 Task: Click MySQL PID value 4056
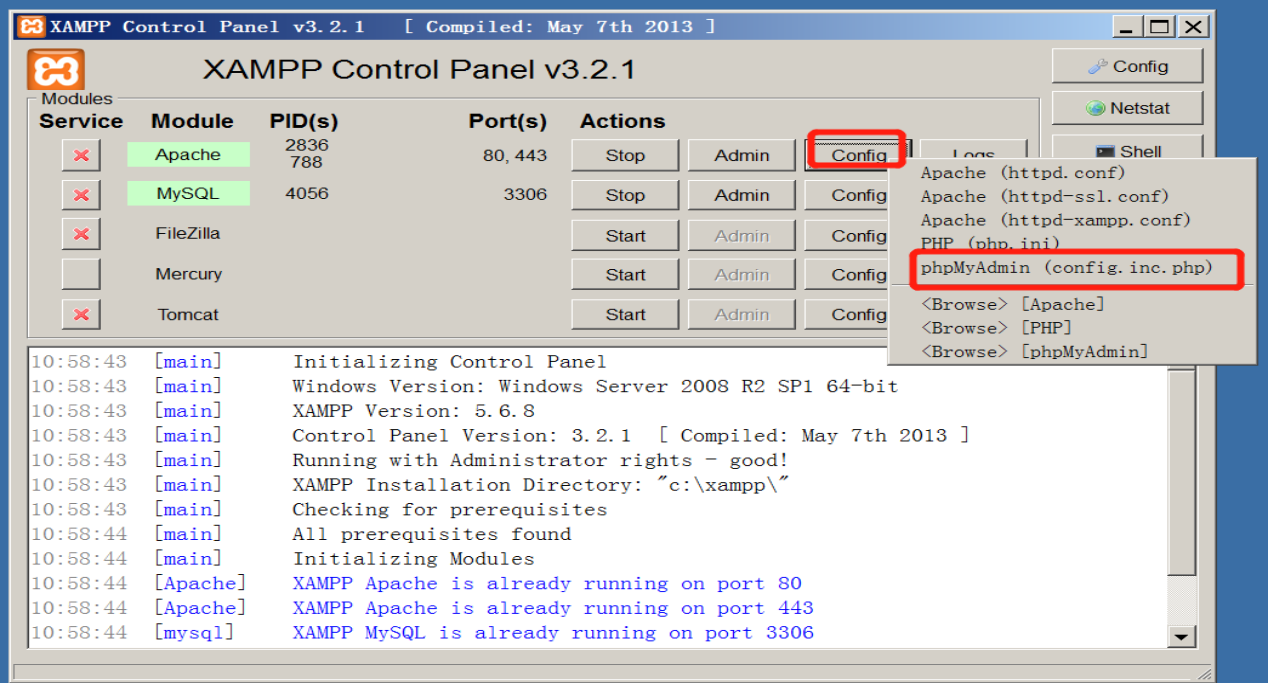306,193
